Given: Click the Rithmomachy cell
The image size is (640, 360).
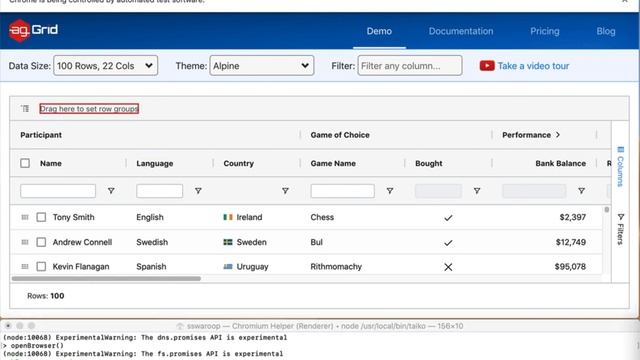Looking at the screenshot, I should coord(336,267).
